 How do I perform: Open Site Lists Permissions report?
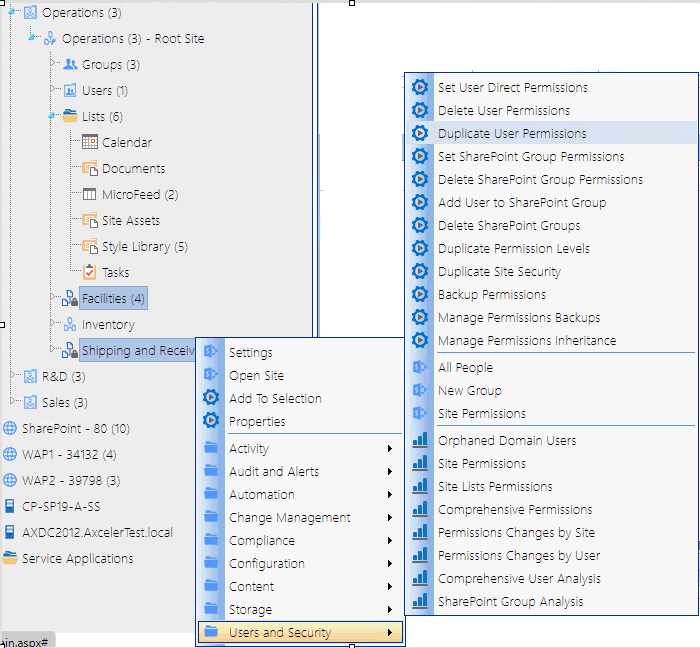pyautogui.click(x=552, y=486)
